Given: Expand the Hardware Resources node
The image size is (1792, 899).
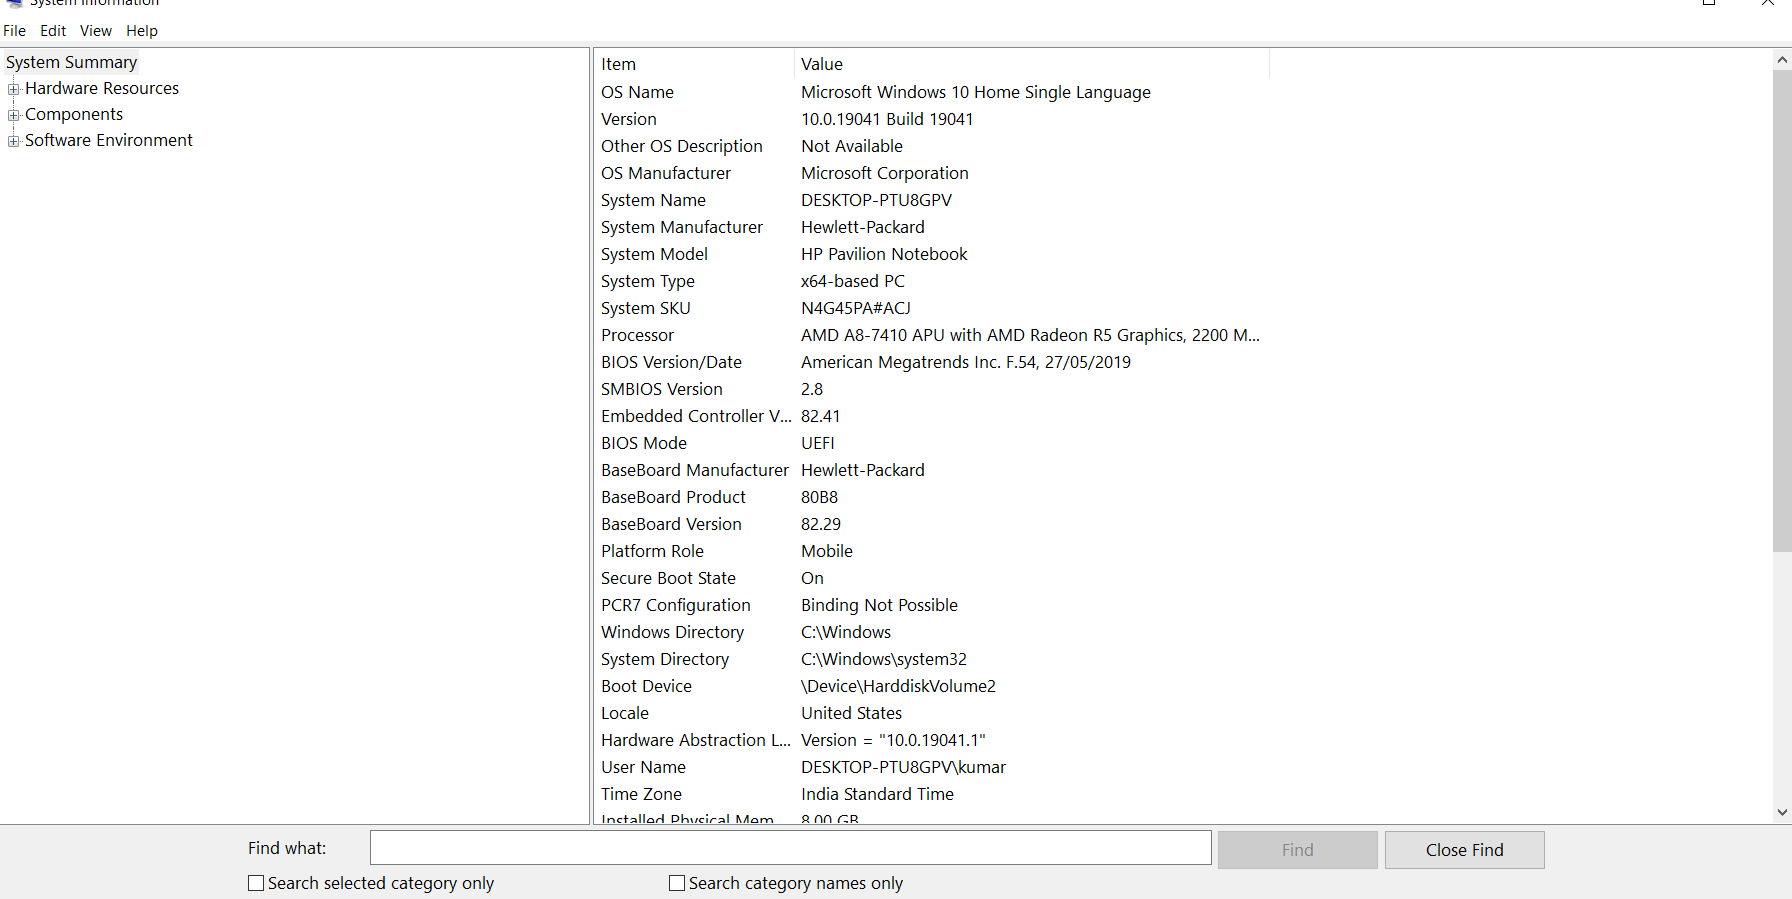Looking at the screenshot, I should 14,89.
